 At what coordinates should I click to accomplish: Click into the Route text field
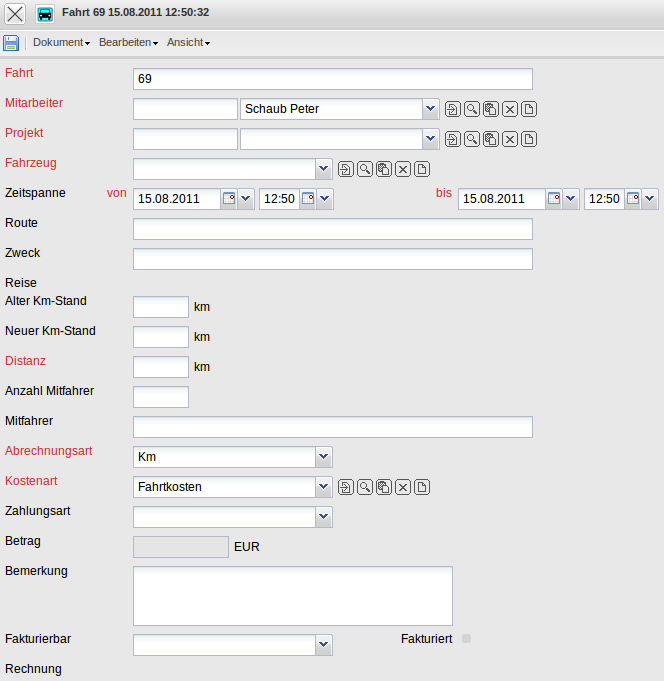click(332, 229)
